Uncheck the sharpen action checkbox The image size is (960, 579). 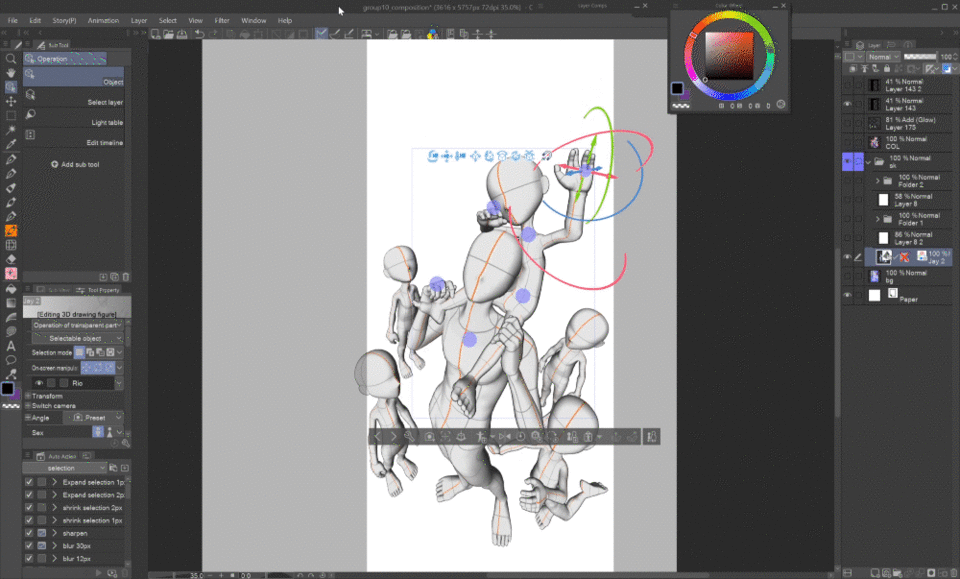pyautogui.click(x=29, y=532)
